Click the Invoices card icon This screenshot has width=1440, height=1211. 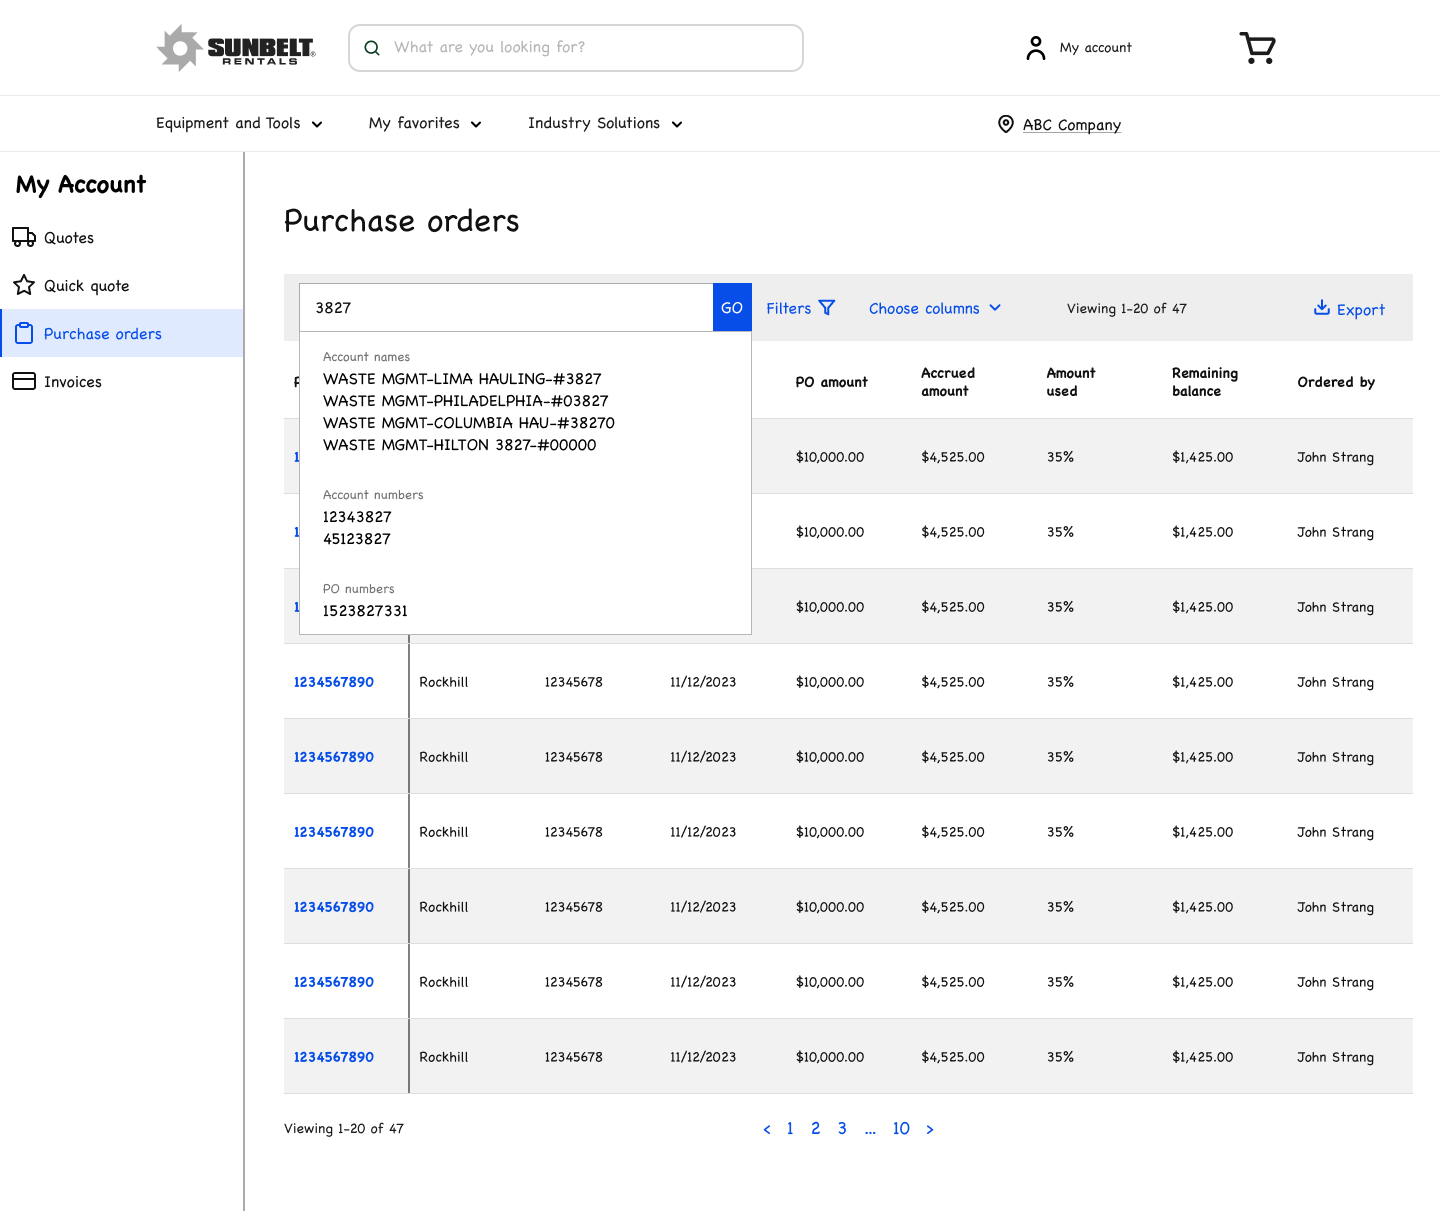(x=24, y=381)
